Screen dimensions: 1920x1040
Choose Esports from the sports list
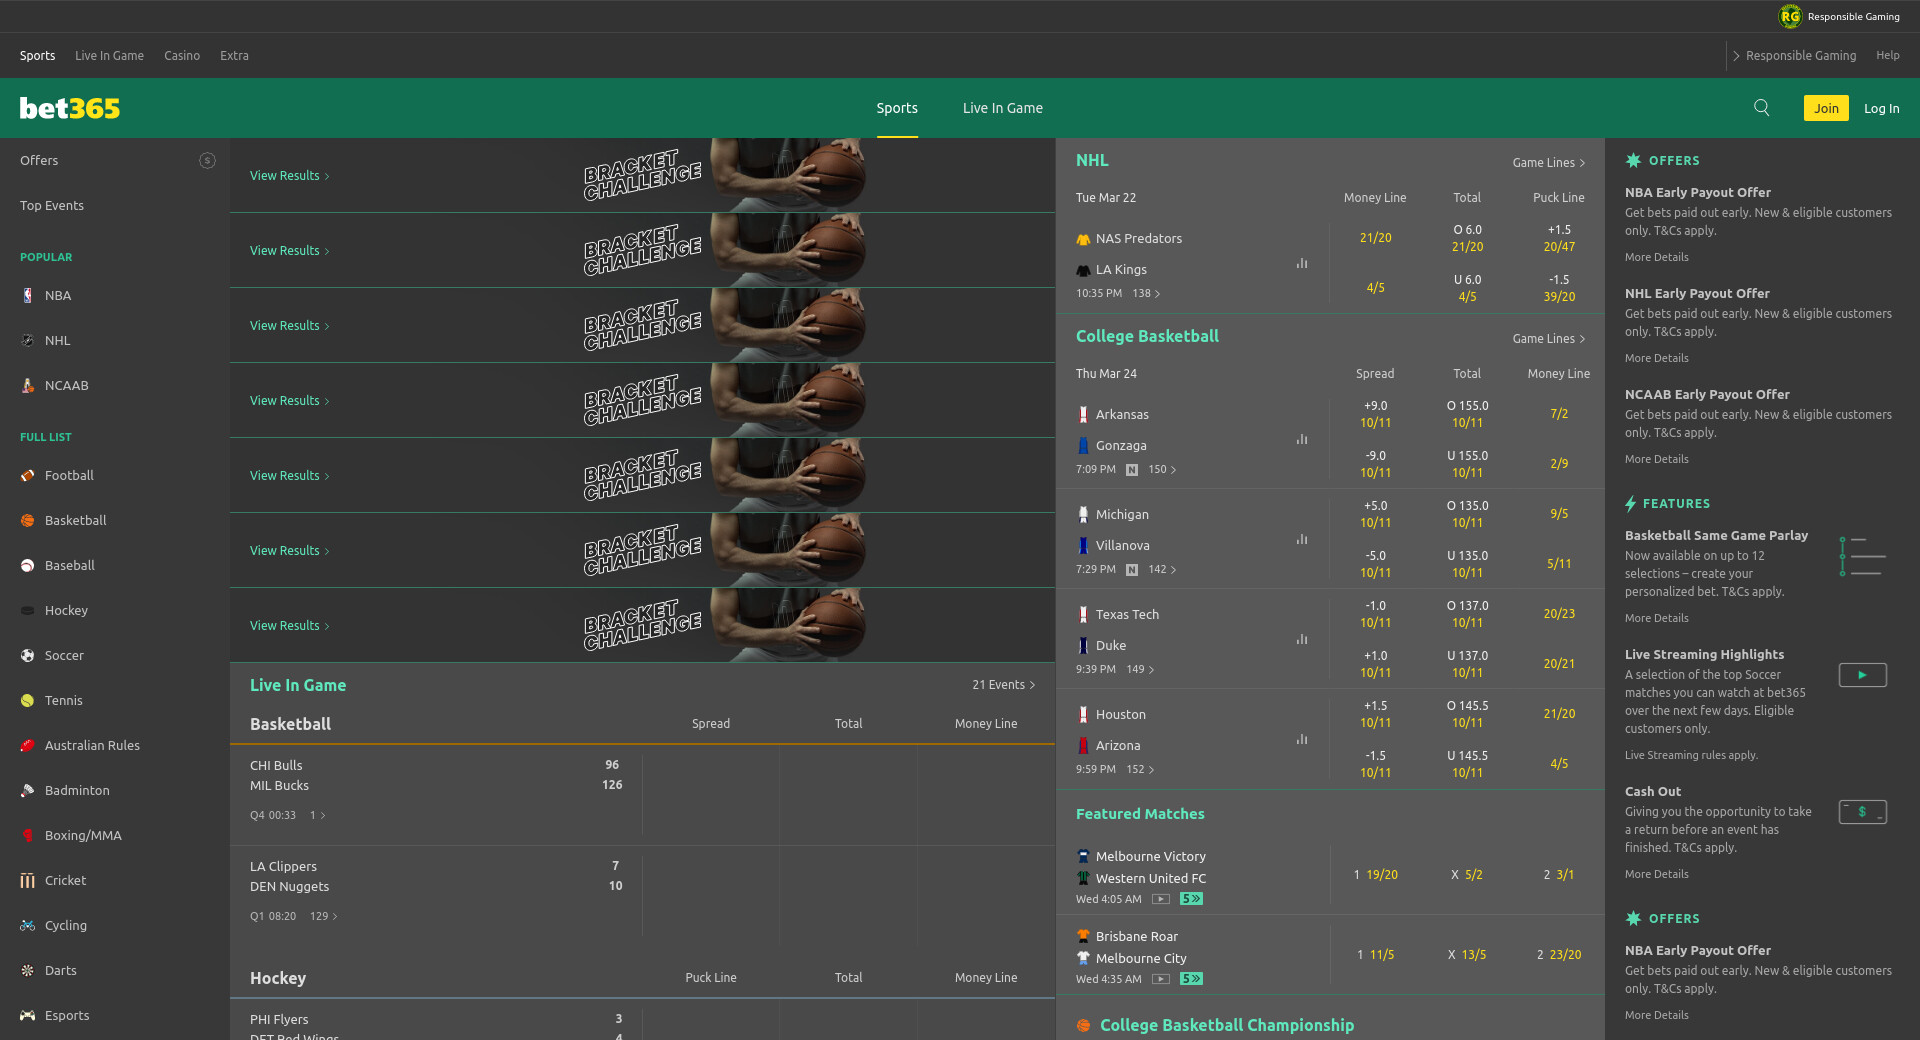67,1016
